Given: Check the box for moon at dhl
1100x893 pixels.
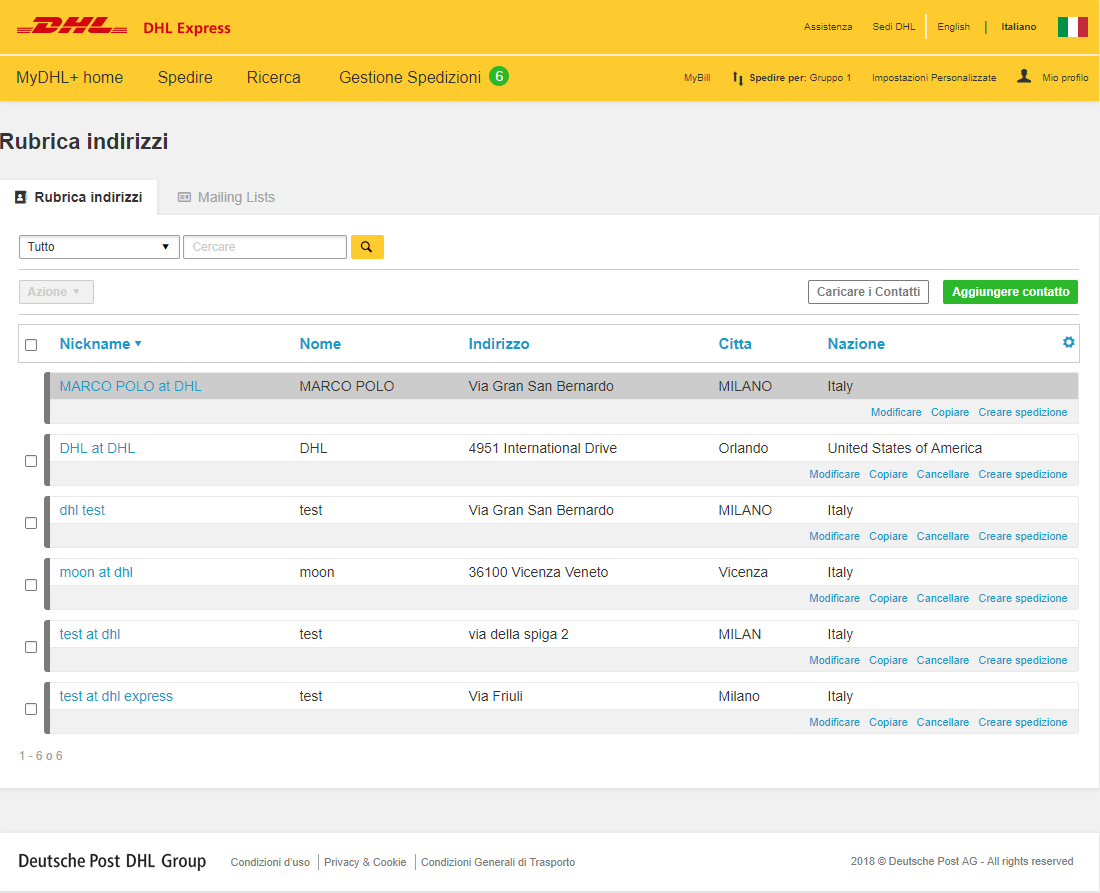Looking at the screenshot, I should tap(31, 585).
